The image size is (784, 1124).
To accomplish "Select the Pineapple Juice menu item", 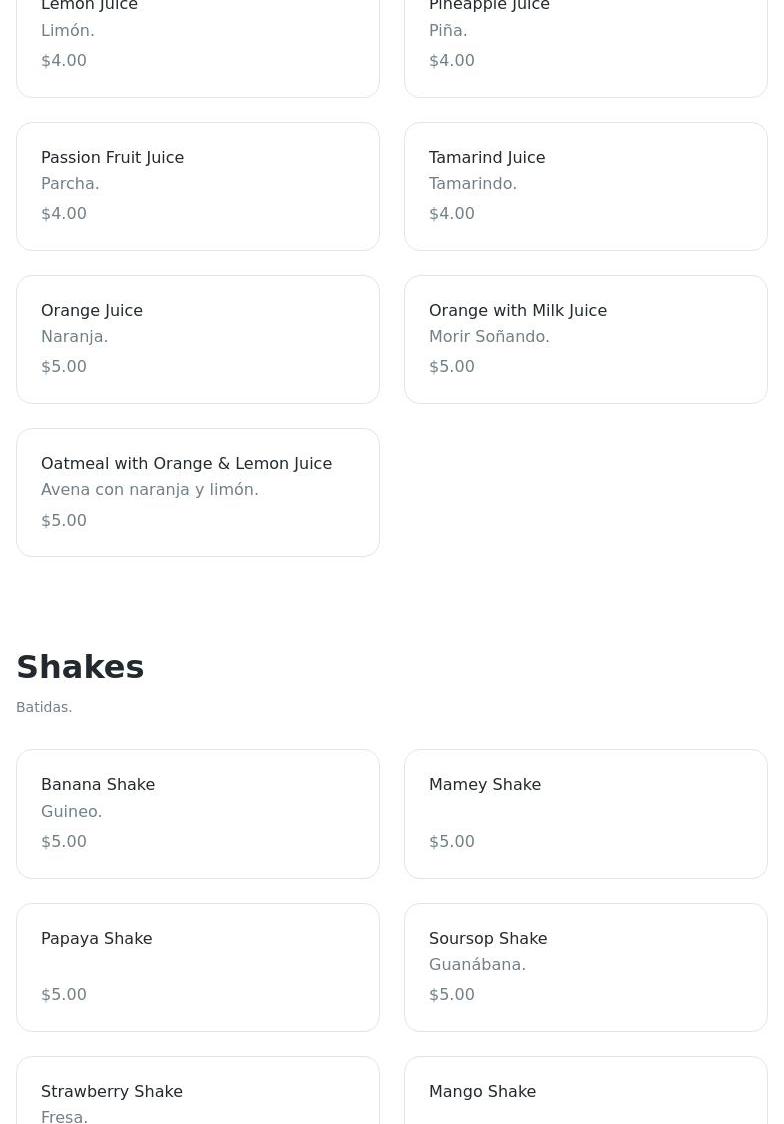I will [x=585, y=45].
